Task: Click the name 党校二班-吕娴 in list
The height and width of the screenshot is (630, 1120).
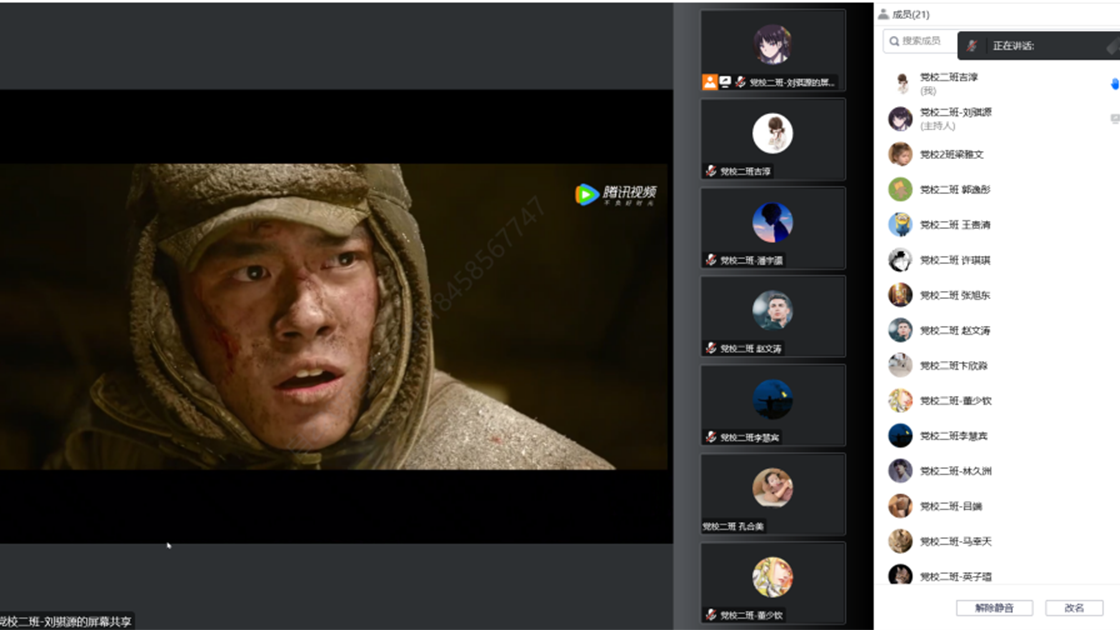Action: pos(951,506)
